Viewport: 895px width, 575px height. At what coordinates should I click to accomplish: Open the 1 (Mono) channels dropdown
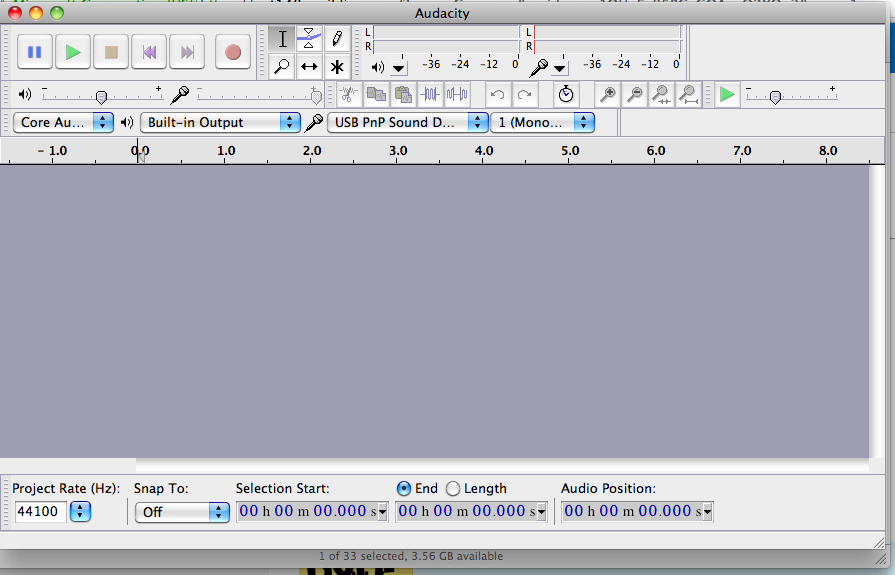[x=543, y=122]
